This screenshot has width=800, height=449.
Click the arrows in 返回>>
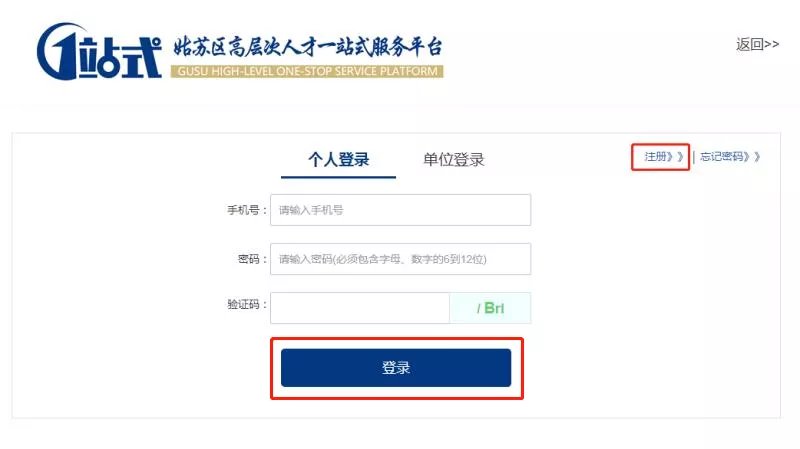point(771,44)
